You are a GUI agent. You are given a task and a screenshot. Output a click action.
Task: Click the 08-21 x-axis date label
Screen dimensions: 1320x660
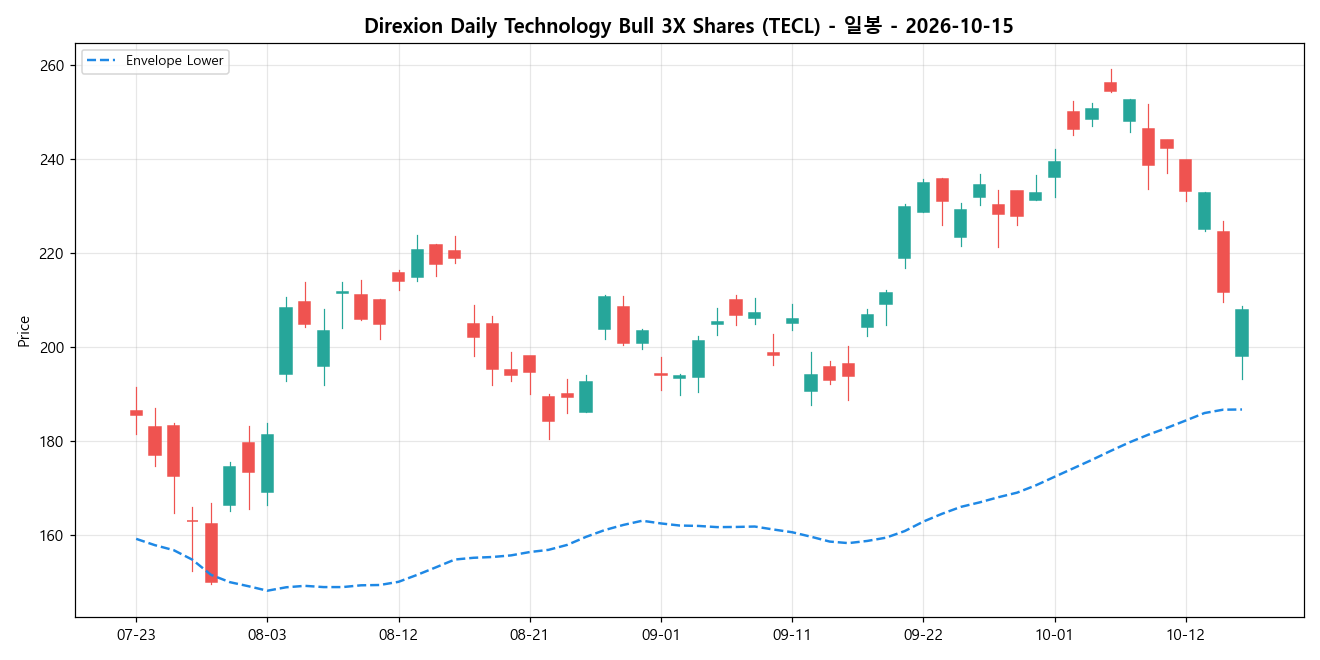[x=529, y=635]
